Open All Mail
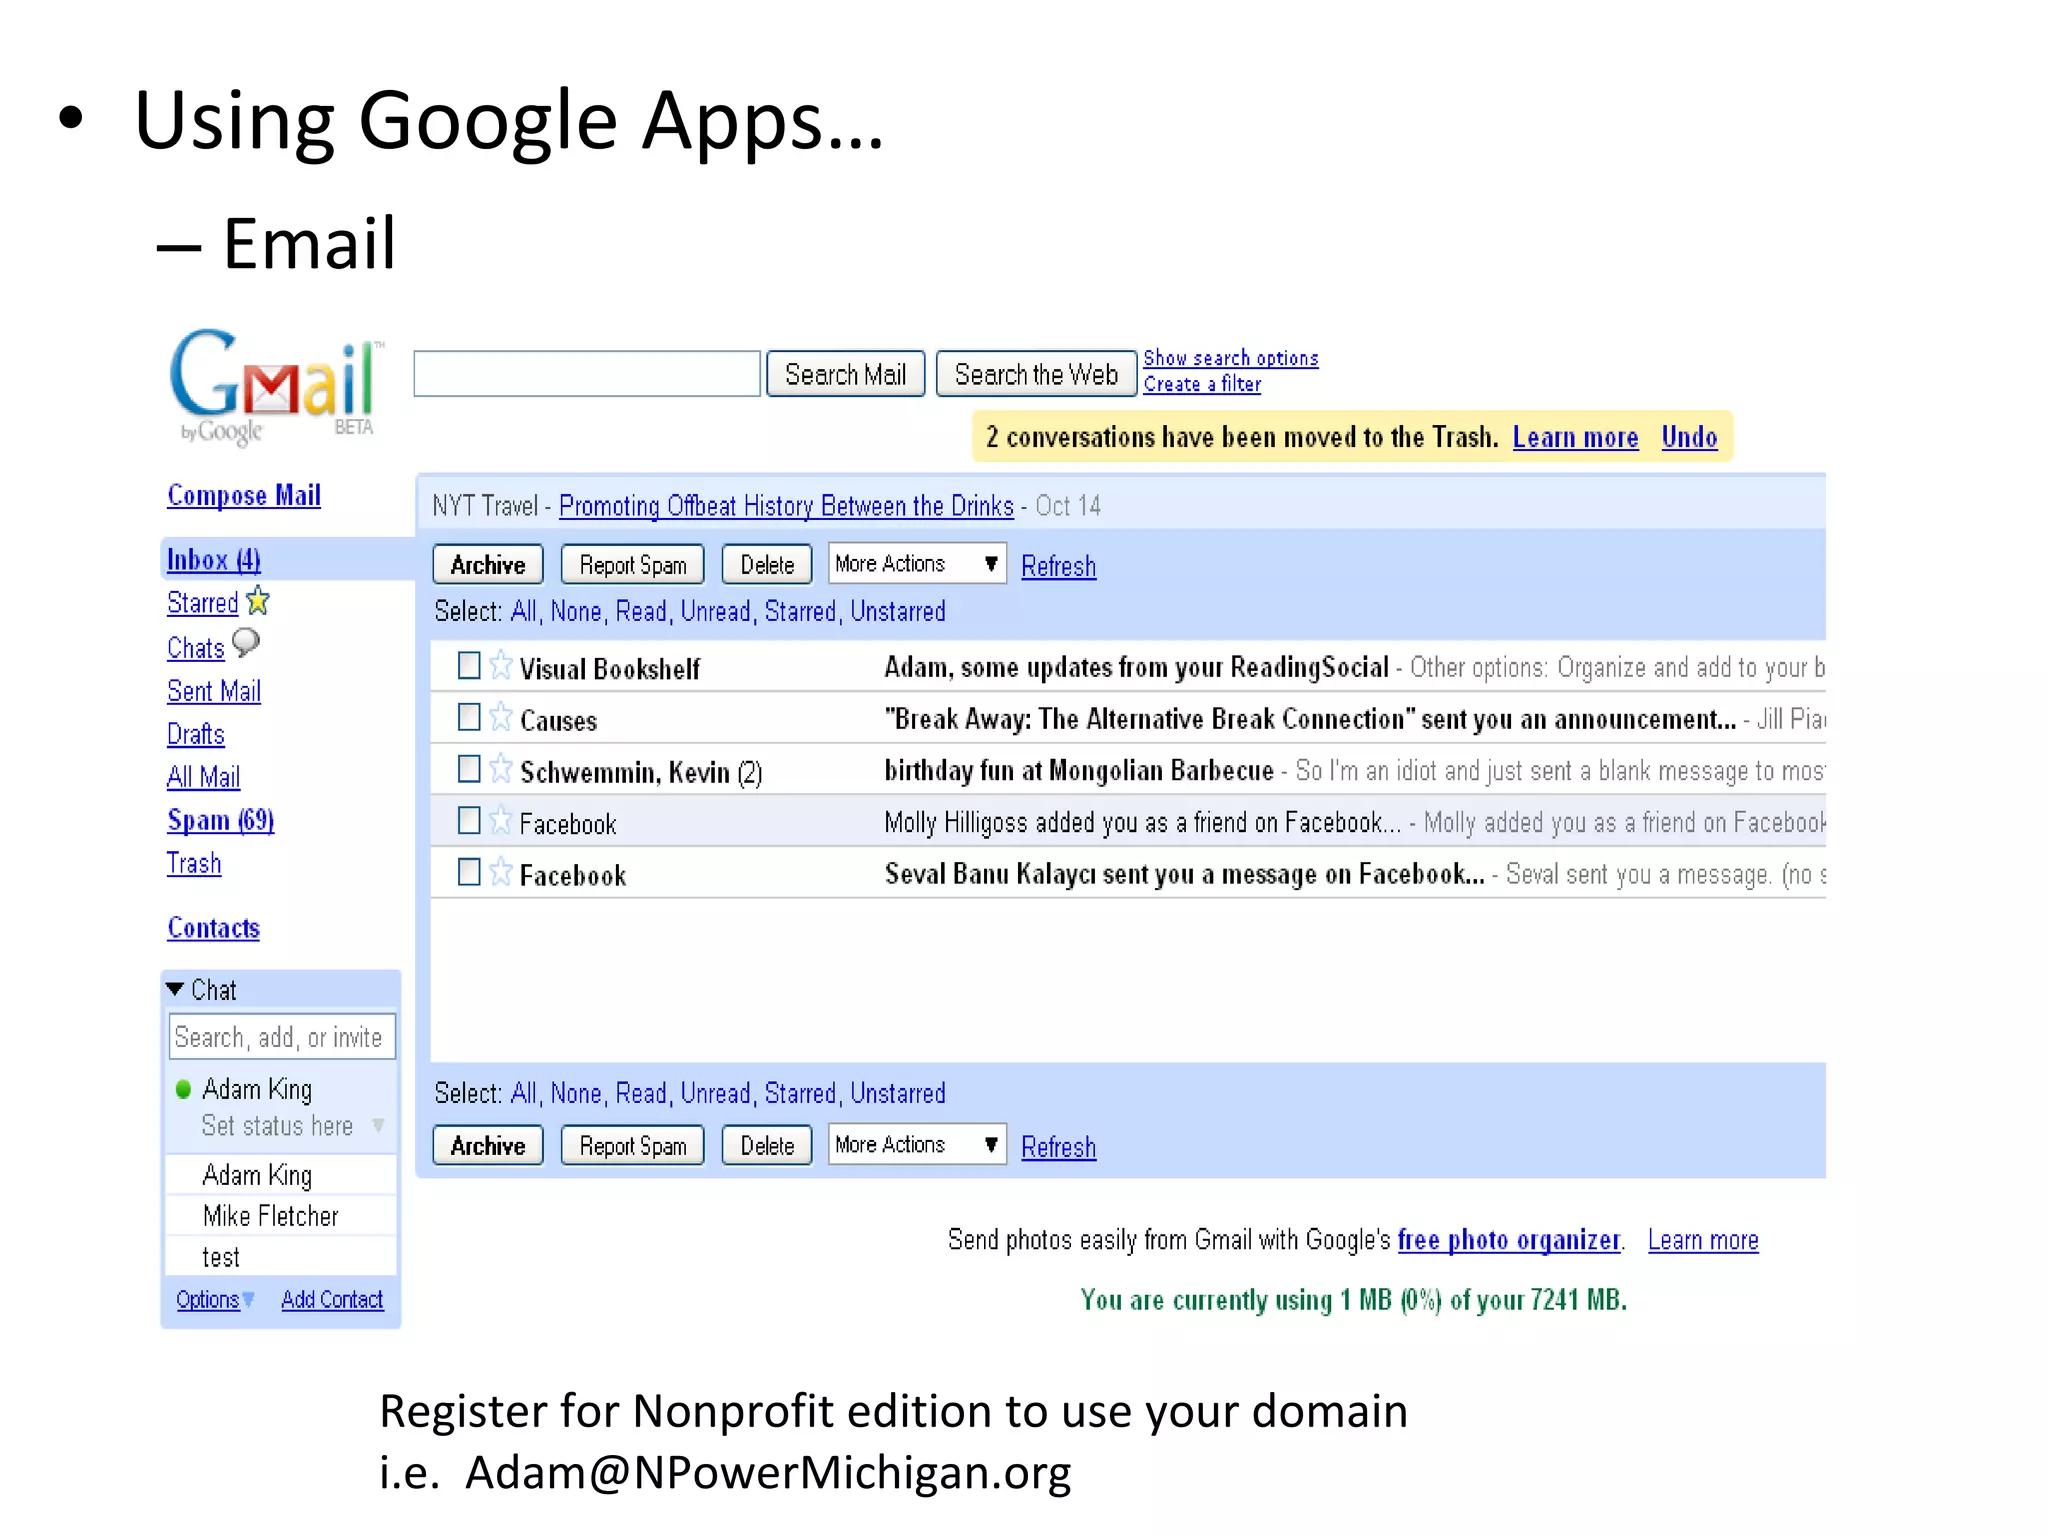The image size is (2048, 1536). [204, 777]
